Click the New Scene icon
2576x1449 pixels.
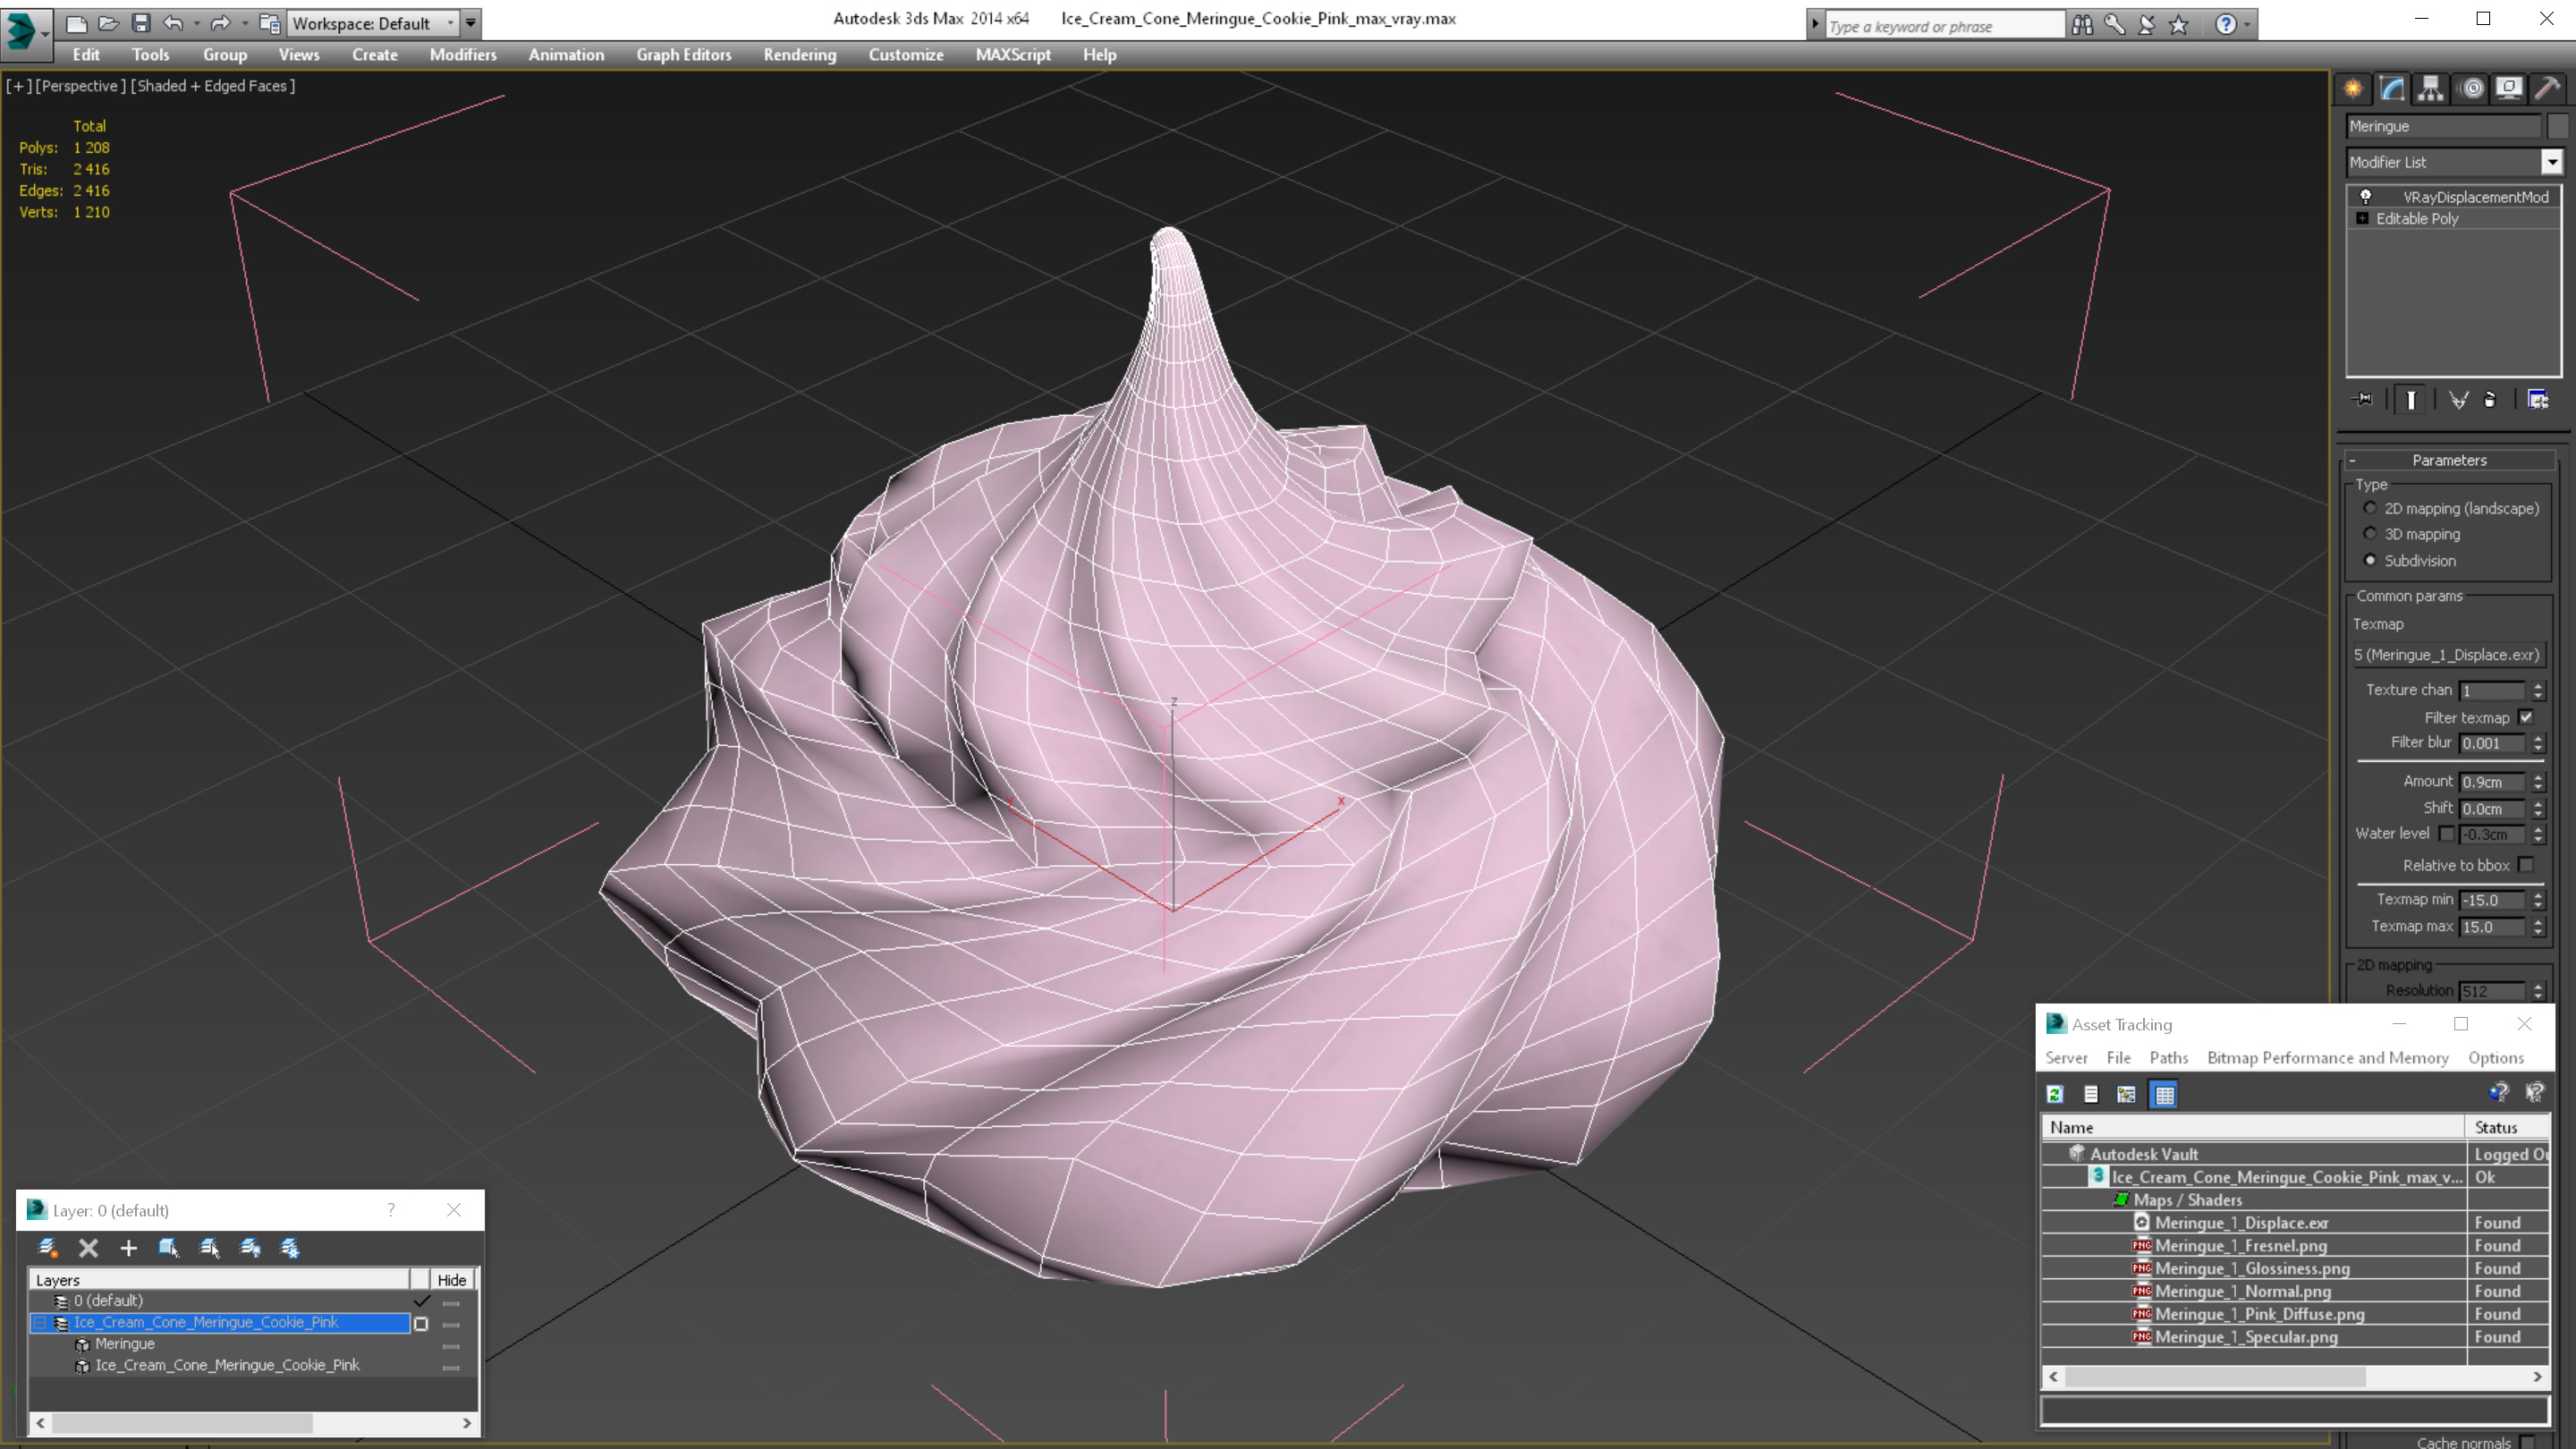pyautogui.click(x=76, y=23)
